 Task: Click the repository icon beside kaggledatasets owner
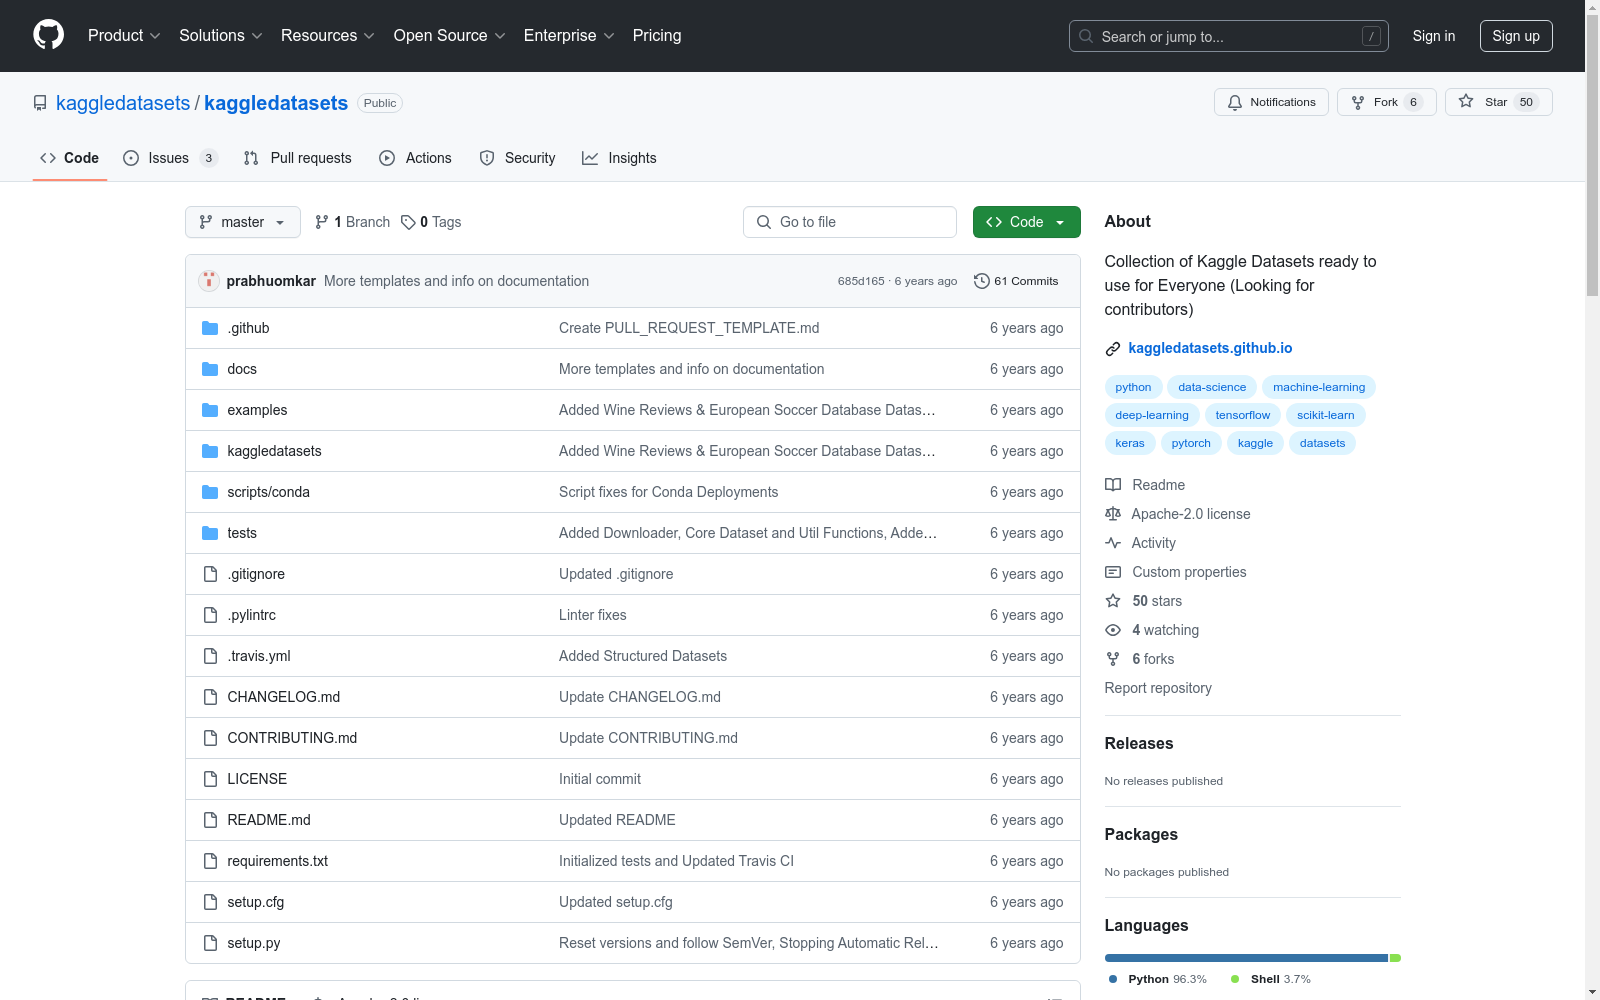coord(40,103)
